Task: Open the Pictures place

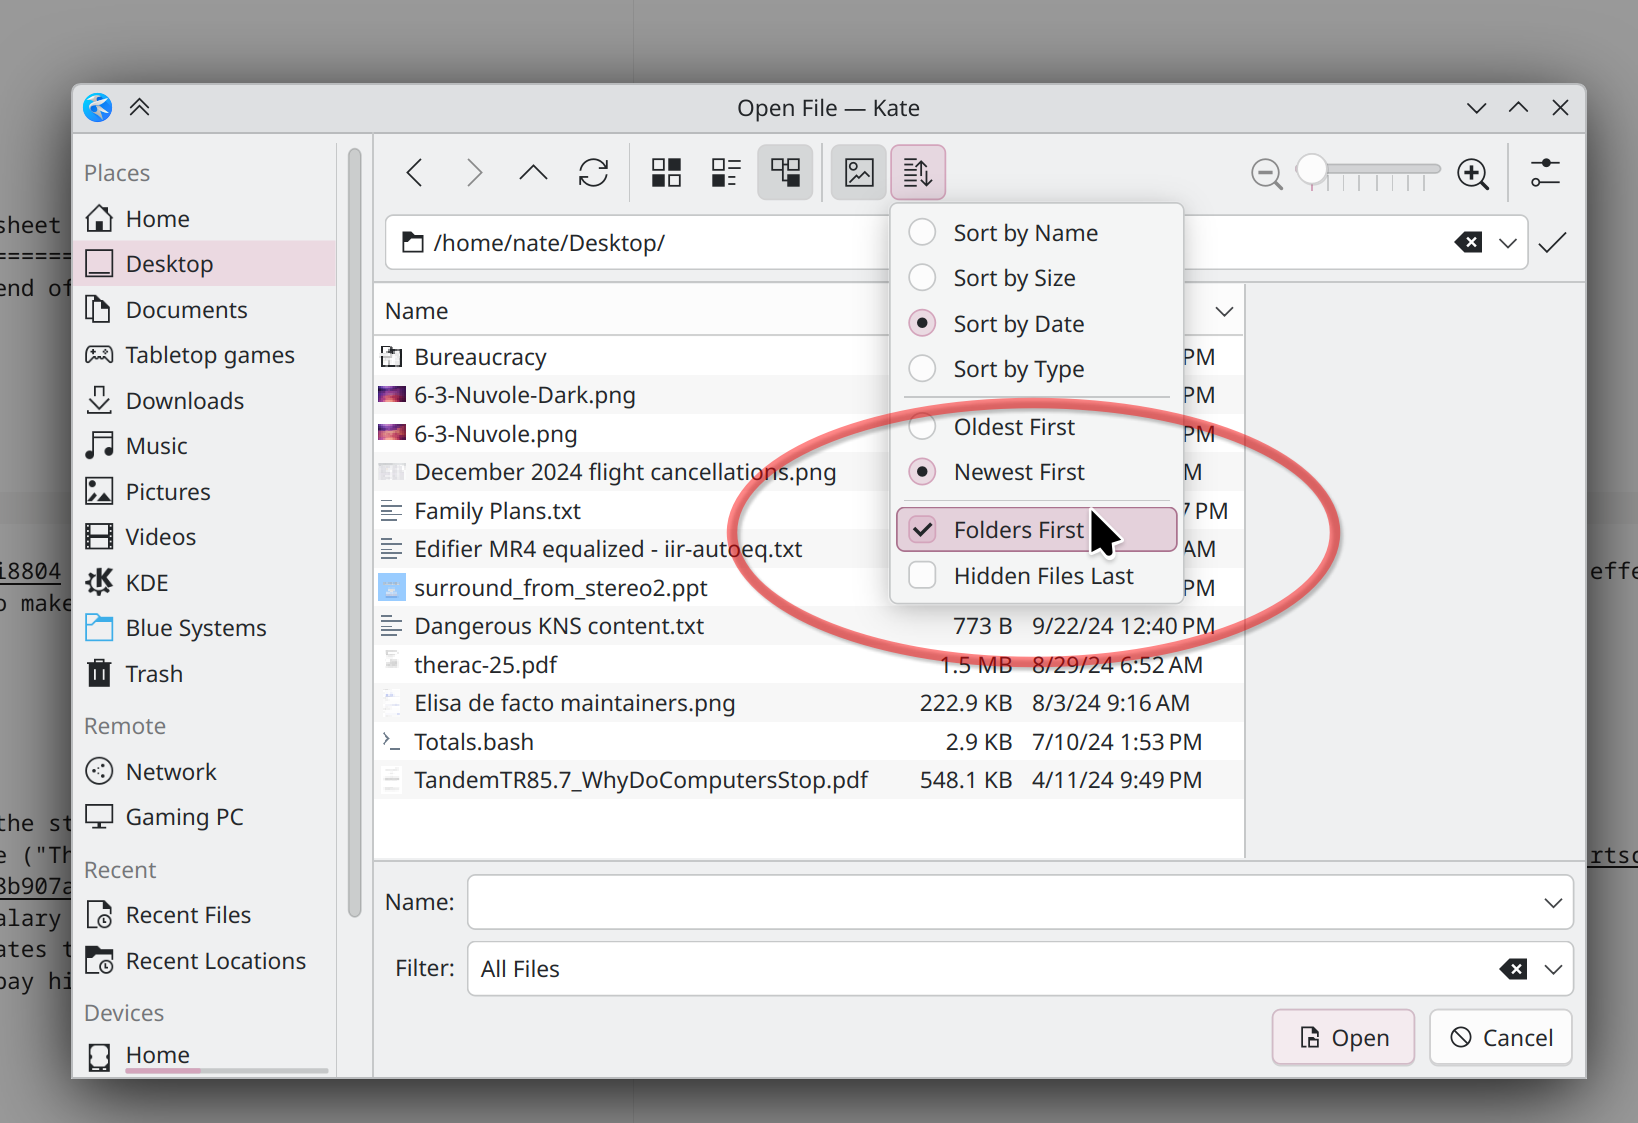Action: 205,492
